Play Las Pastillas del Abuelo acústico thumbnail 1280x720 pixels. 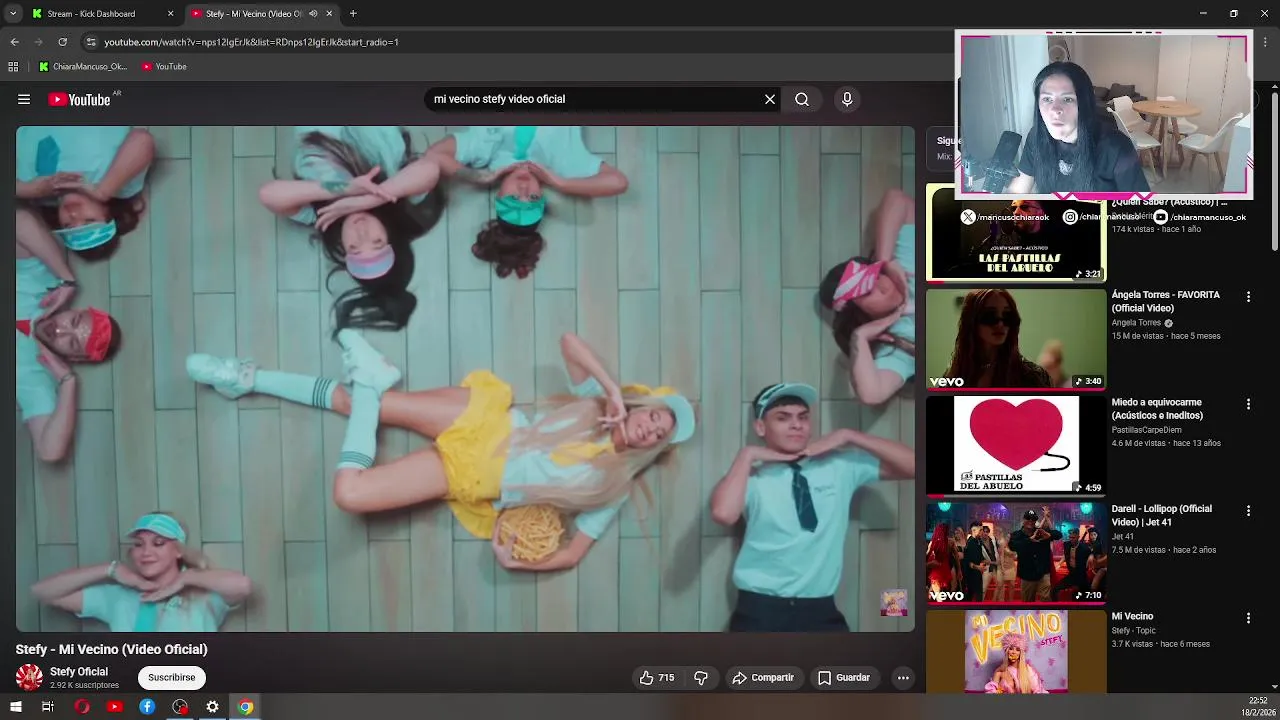[1016, 233]
